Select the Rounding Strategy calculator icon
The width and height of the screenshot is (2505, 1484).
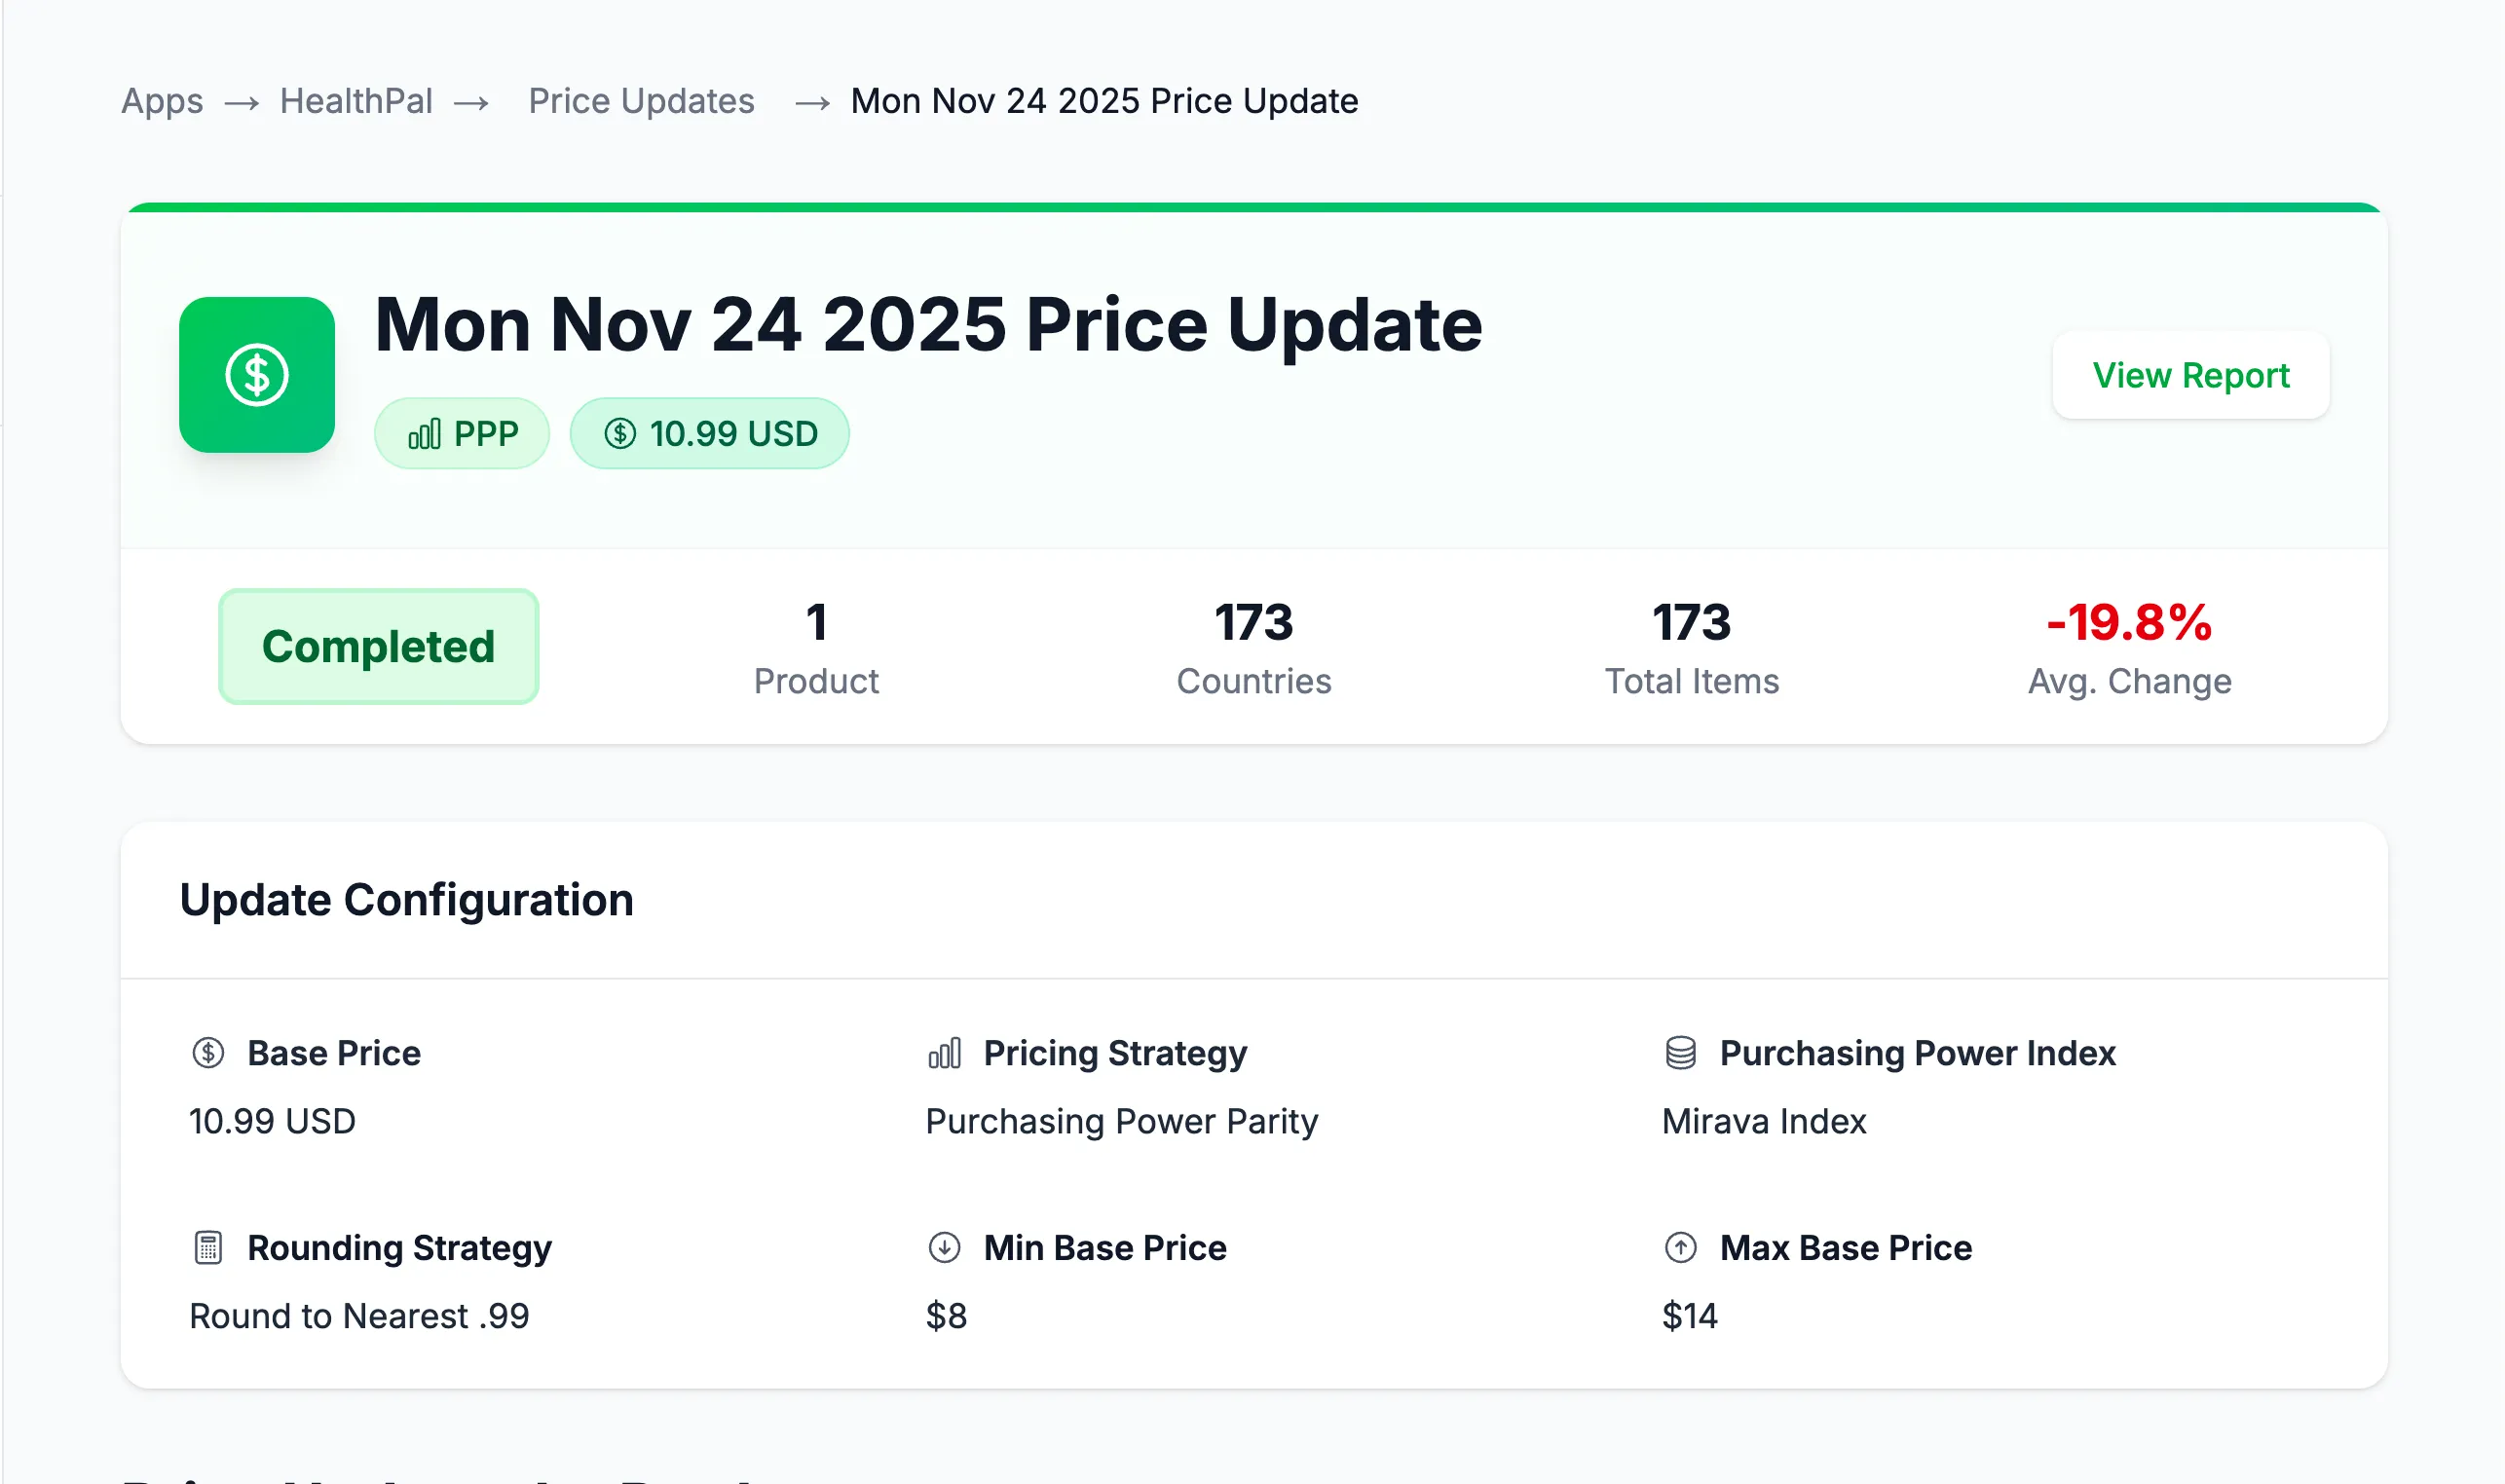208,1247
